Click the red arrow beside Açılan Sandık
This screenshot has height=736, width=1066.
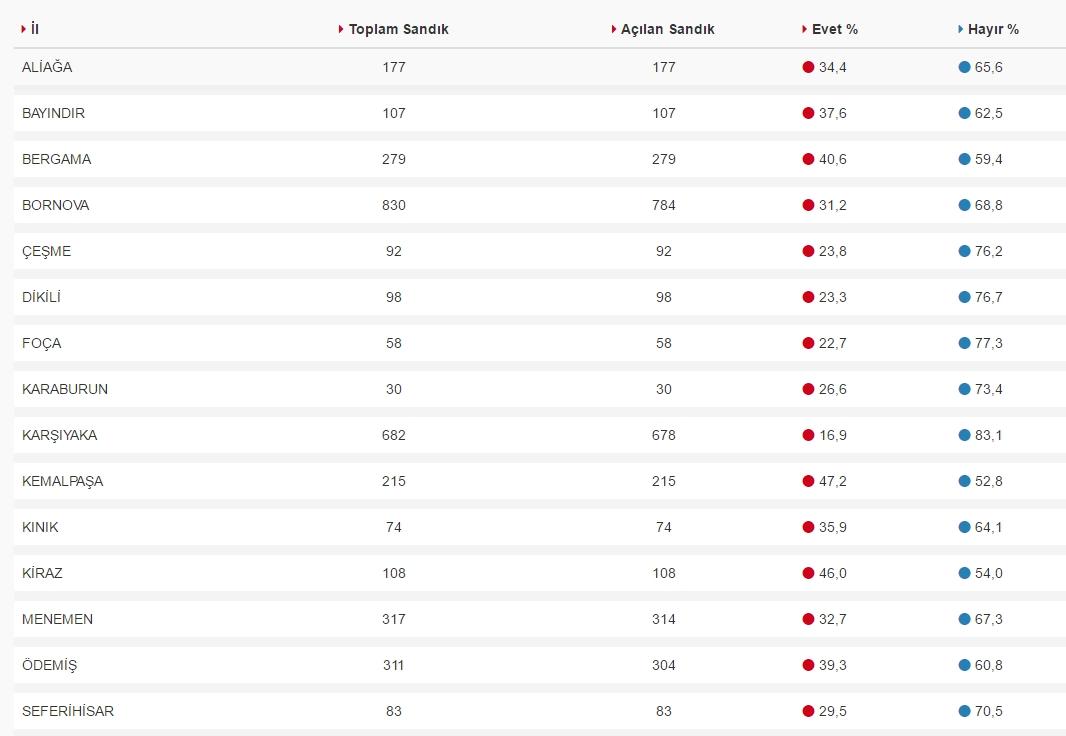pyautogui.click(x=613, y=29)
